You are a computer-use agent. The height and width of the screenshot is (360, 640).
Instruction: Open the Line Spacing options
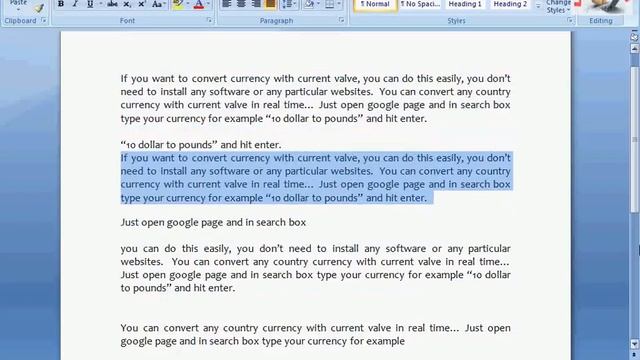(x=288, y=4)
